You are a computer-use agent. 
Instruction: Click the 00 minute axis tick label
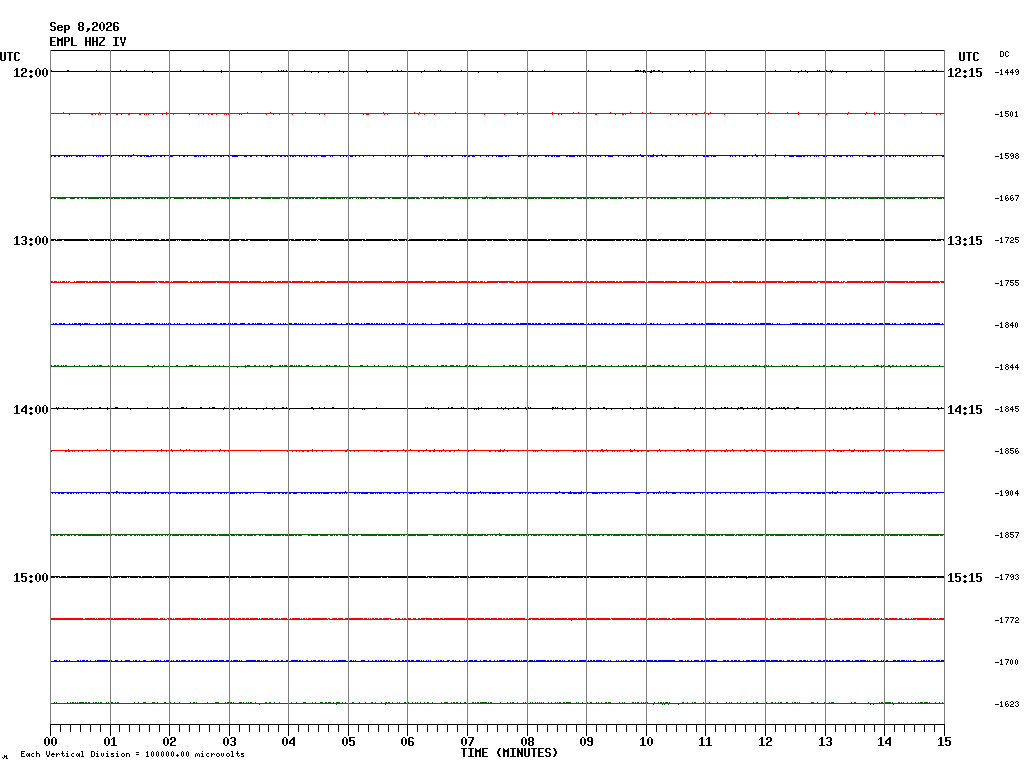(x=50, y=742)
